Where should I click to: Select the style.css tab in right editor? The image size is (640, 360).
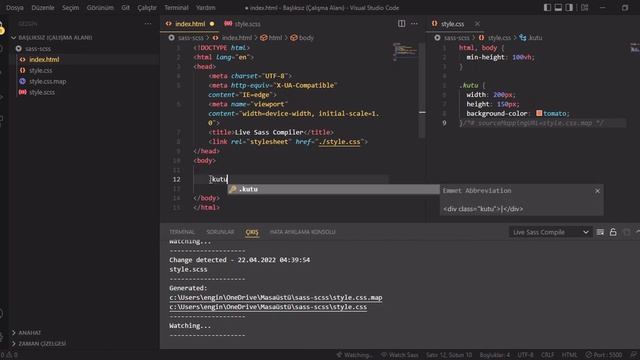pos(452,24)
